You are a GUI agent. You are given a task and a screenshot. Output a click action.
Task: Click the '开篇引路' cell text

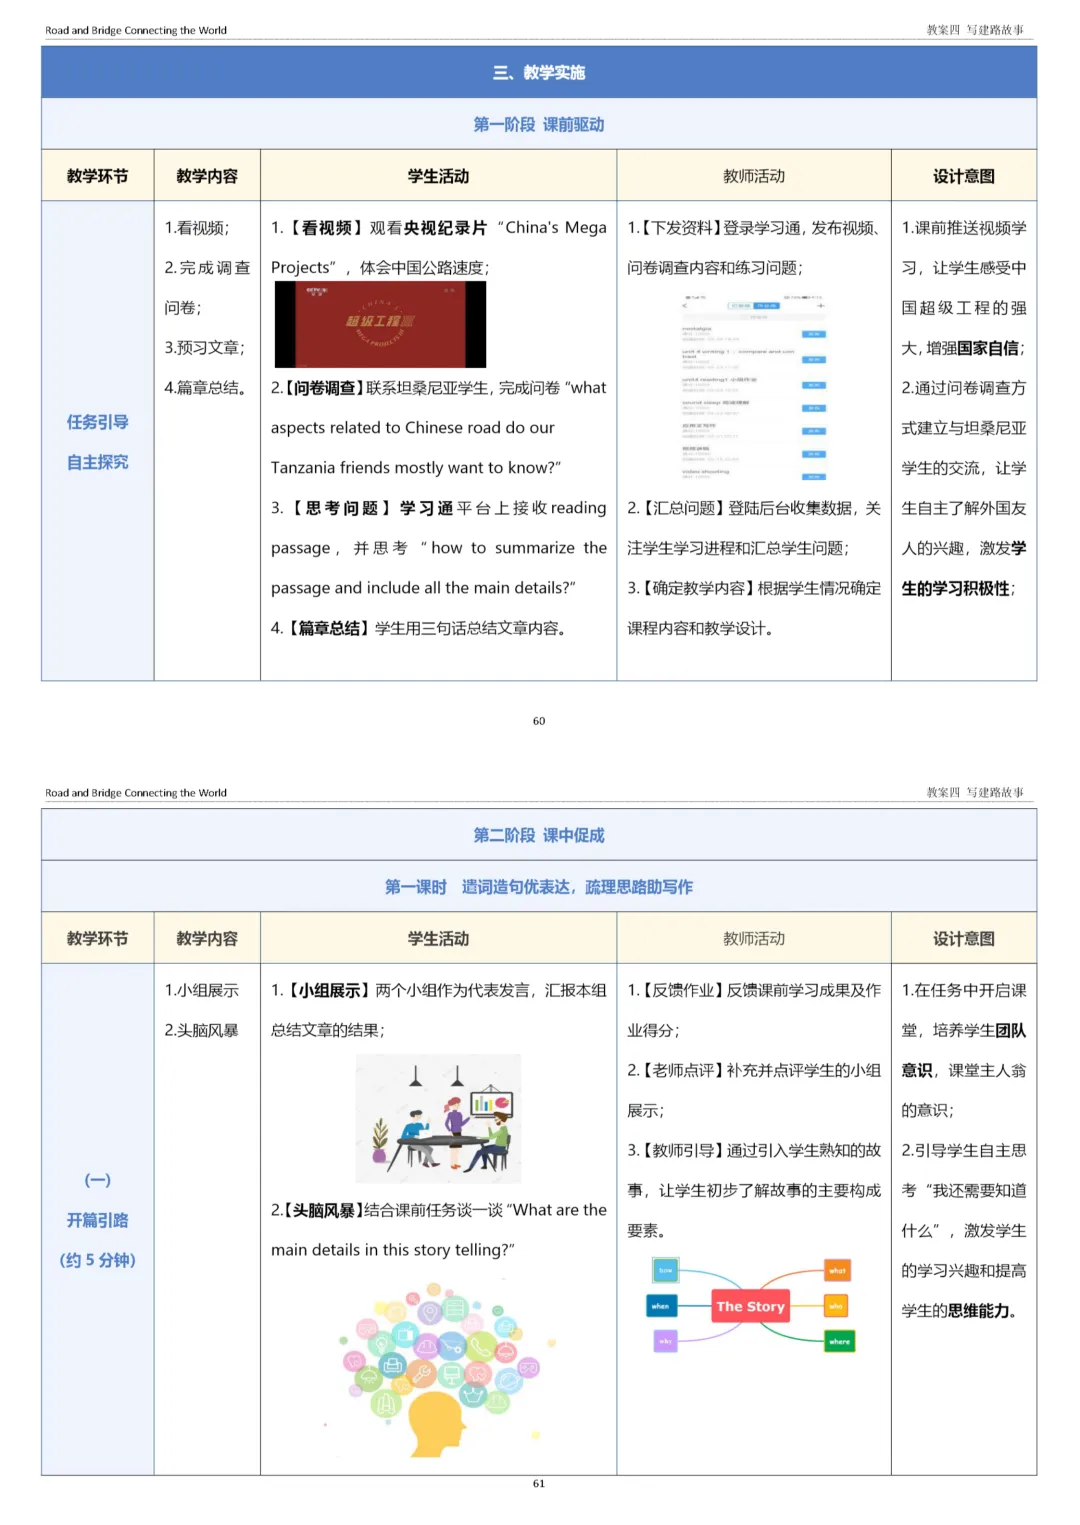98,1220
